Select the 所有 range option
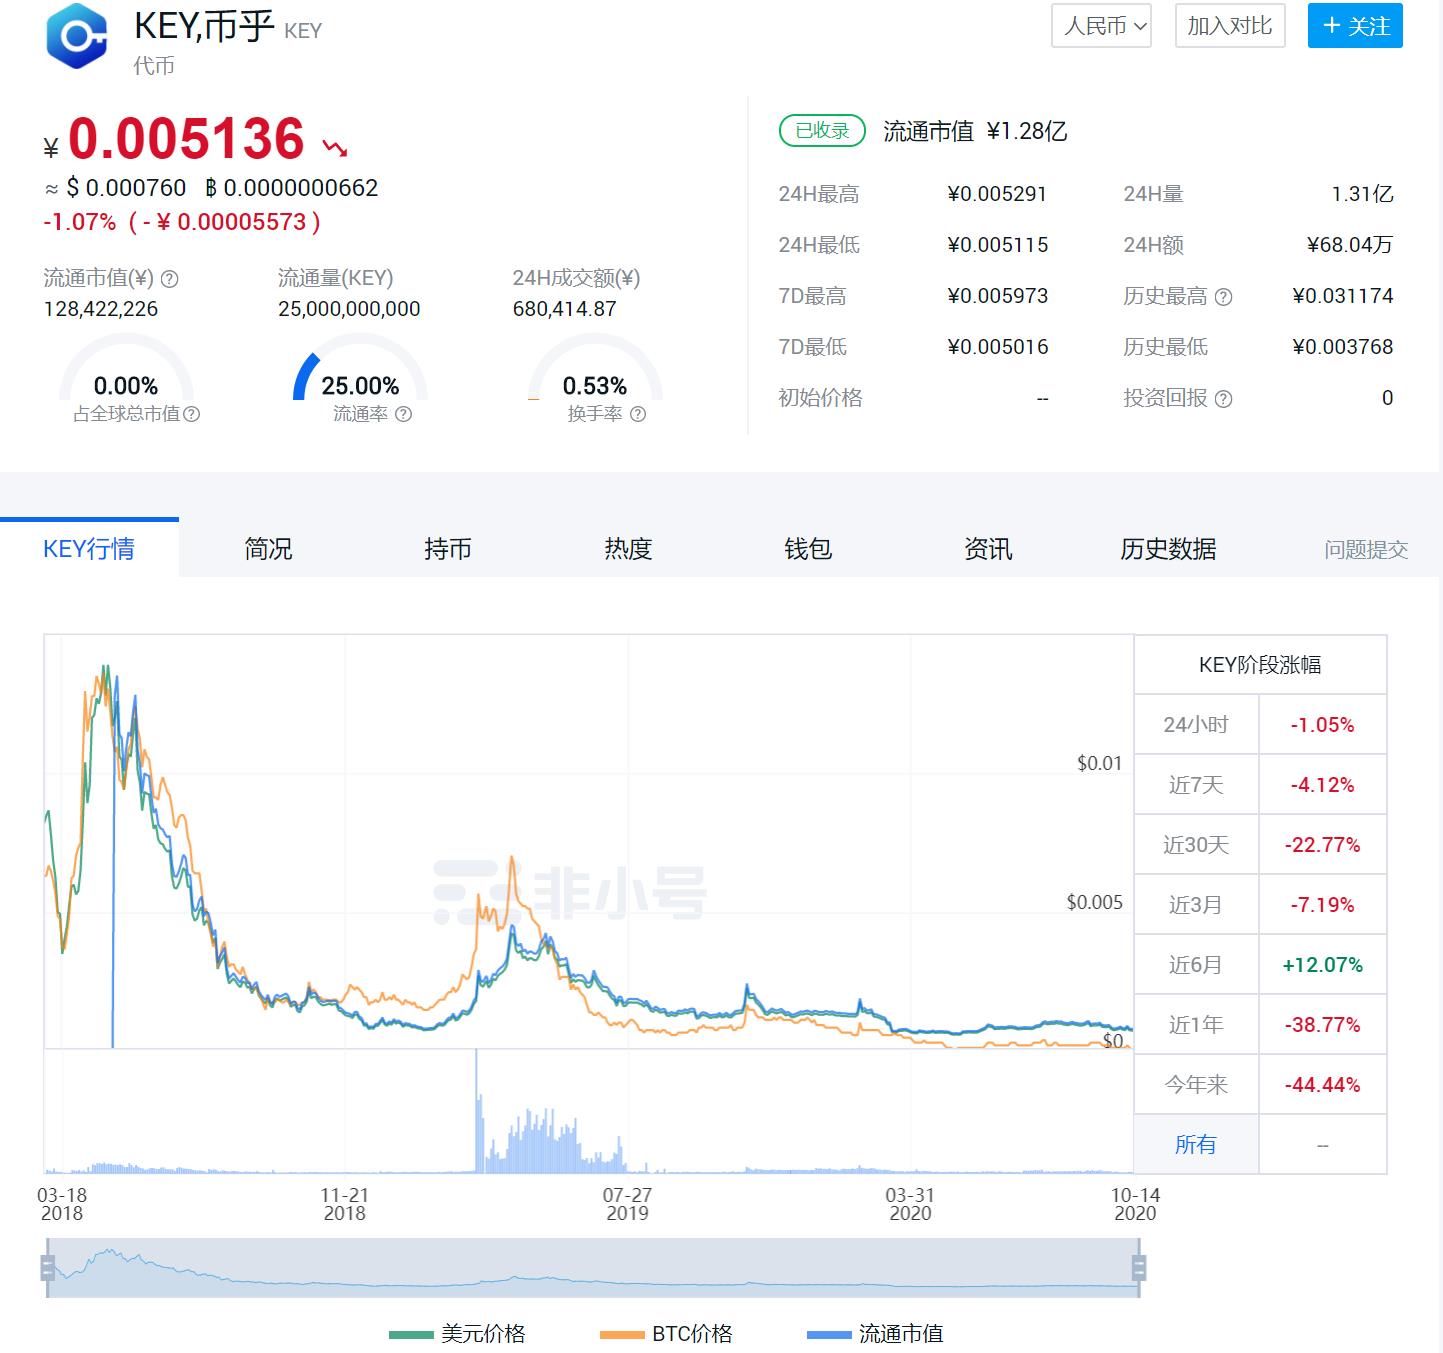 click(1196, 1144)
